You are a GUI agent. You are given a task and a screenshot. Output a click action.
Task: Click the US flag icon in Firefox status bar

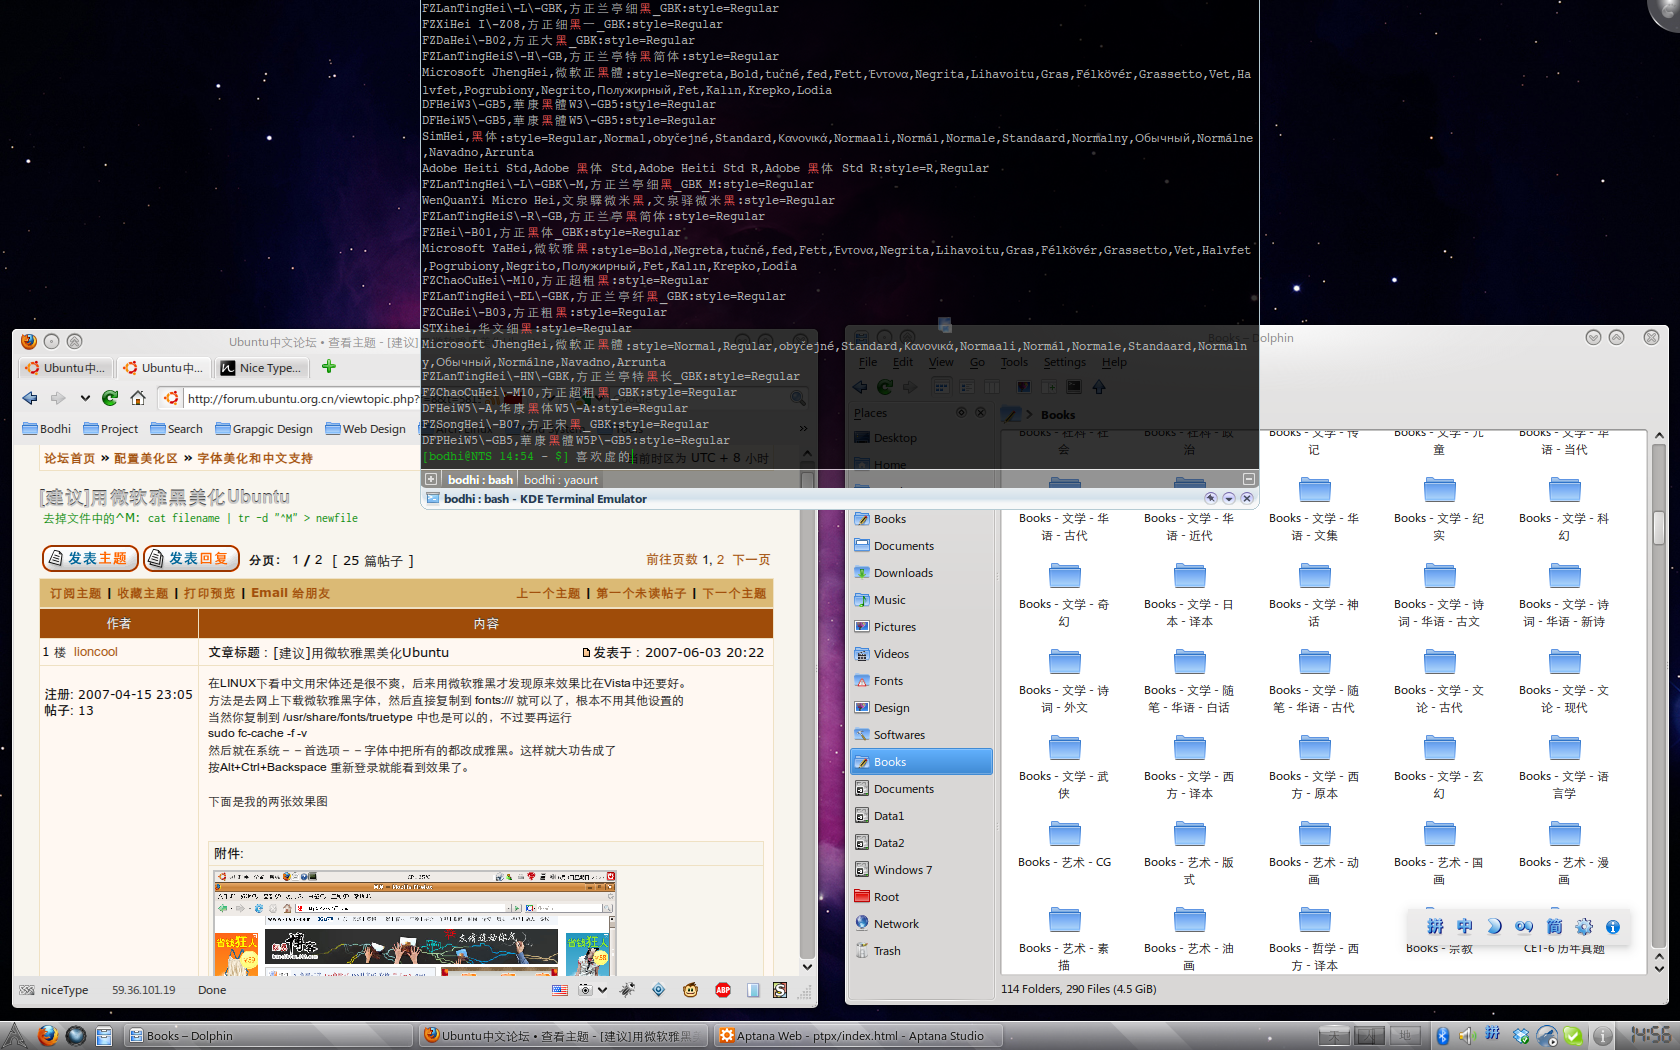point(560,990)
